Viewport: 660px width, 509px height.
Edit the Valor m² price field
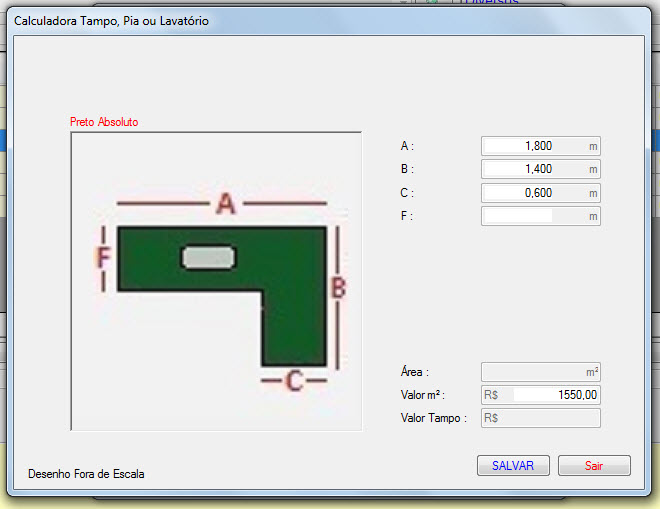[540, 395]
